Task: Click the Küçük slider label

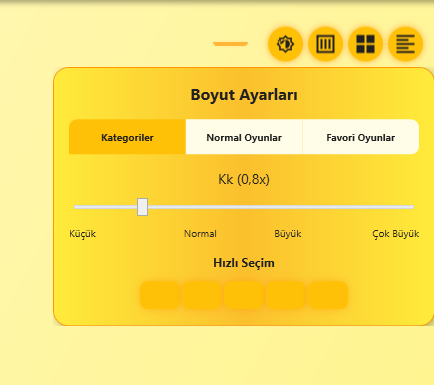Action: [82, 234]
